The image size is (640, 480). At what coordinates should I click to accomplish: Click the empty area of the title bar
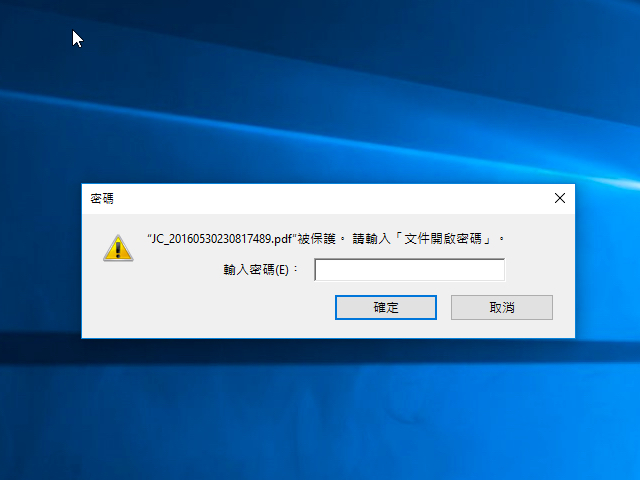point(327,199)
